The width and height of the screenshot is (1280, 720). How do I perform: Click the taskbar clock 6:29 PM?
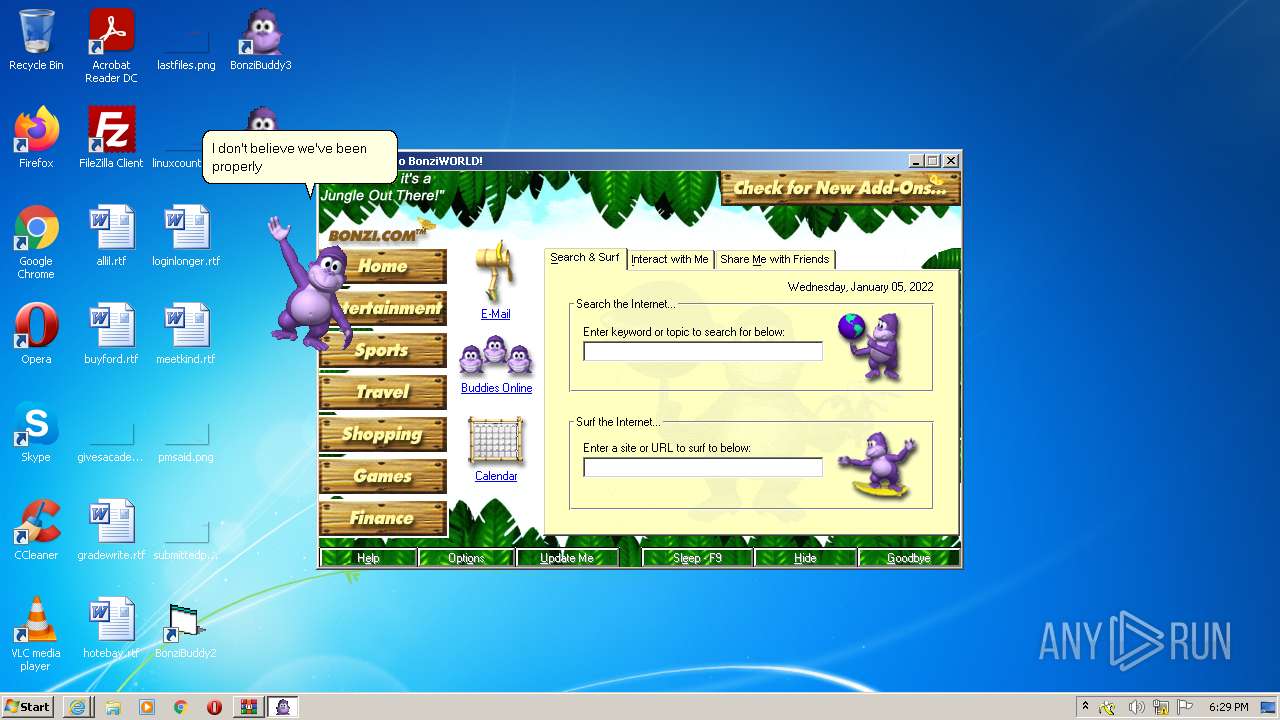(x=1228, y=707)
